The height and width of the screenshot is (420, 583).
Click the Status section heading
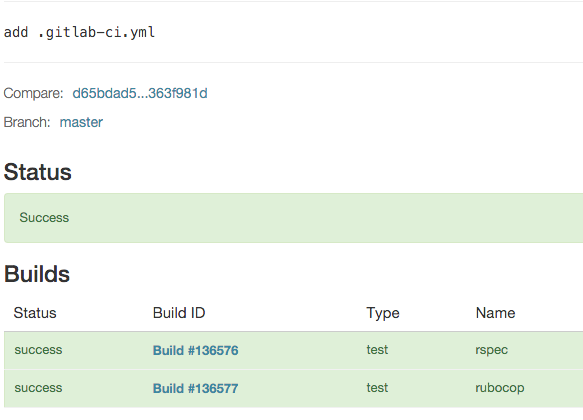coord(38,172)
